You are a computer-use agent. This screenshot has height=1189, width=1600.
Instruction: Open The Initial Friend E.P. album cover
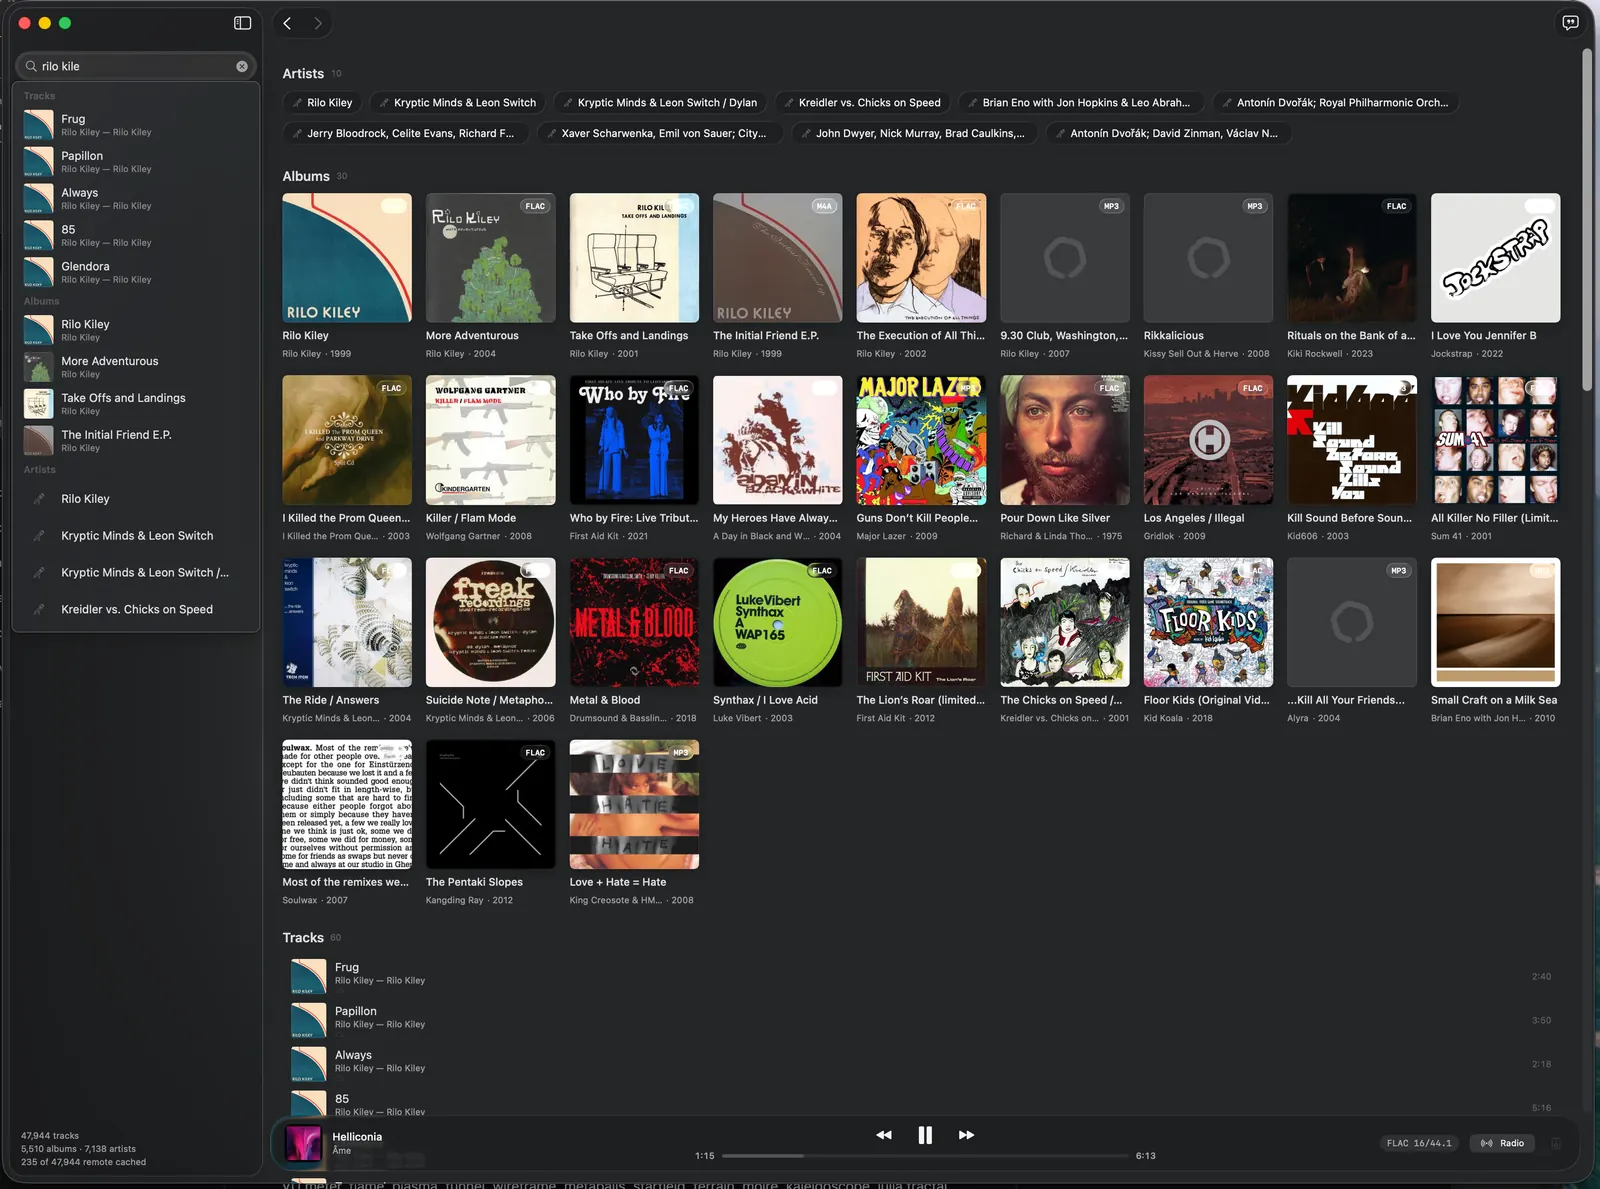click(777, 258)
